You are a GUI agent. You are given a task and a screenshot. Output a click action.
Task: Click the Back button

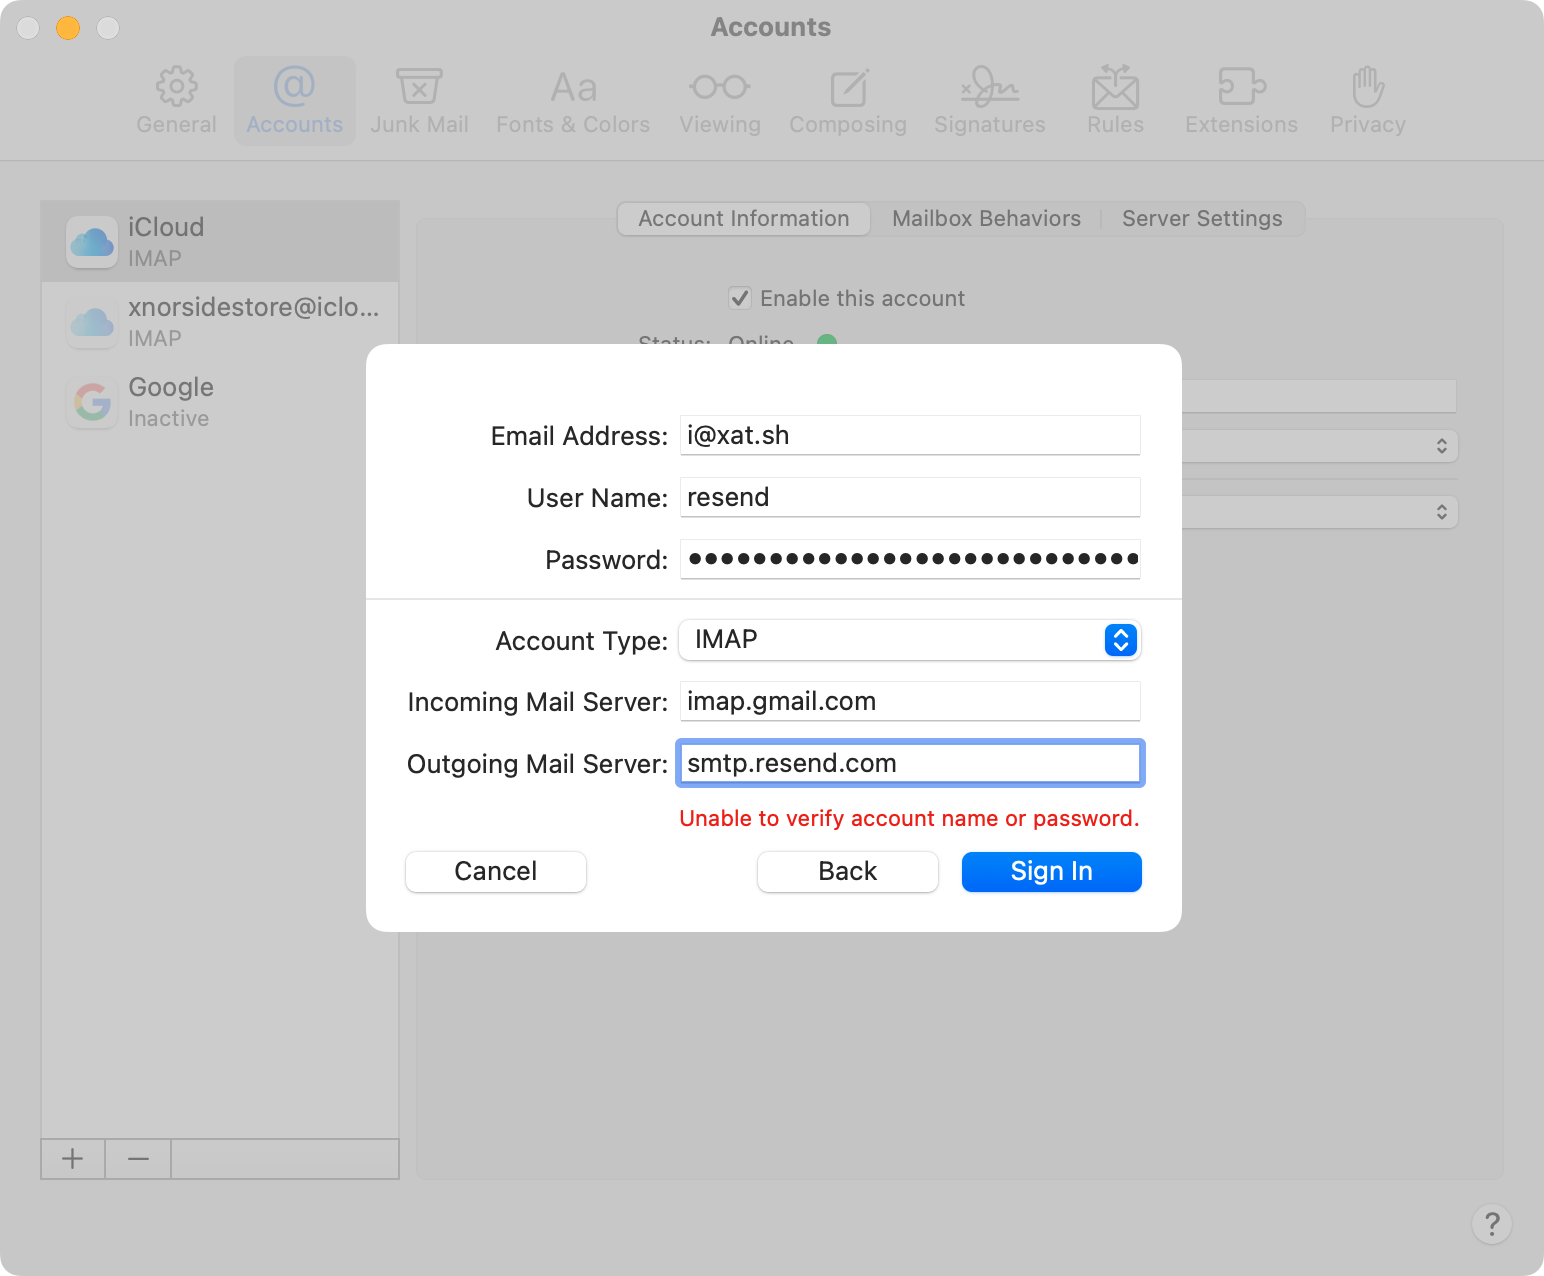847,872
